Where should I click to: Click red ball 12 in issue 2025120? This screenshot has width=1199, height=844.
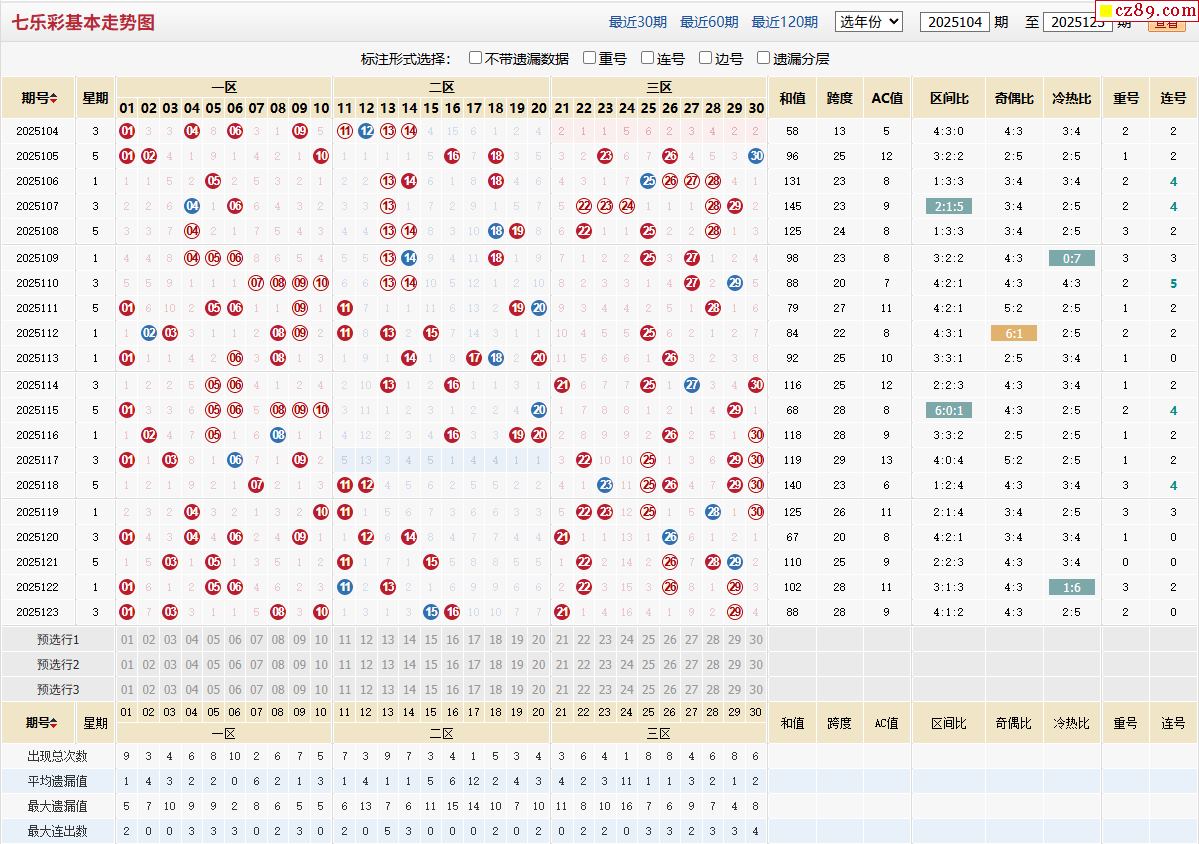click(x=366, y=537)
